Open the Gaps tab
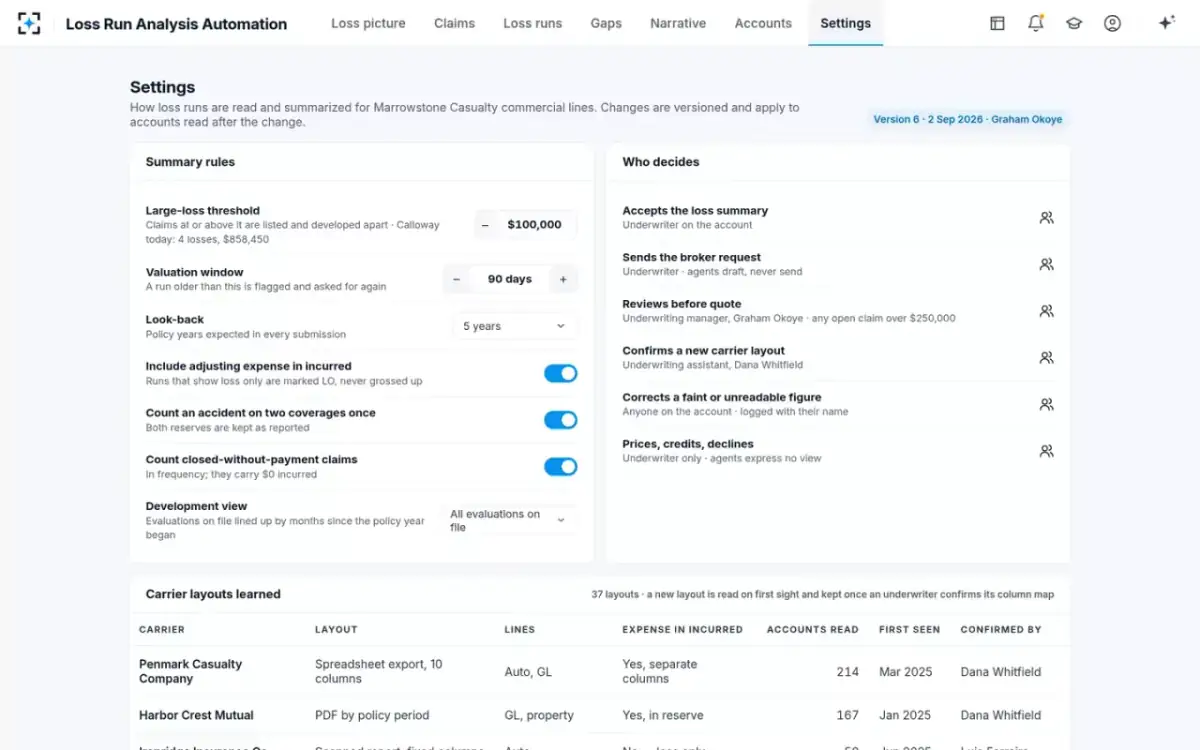 pos(606,23)
